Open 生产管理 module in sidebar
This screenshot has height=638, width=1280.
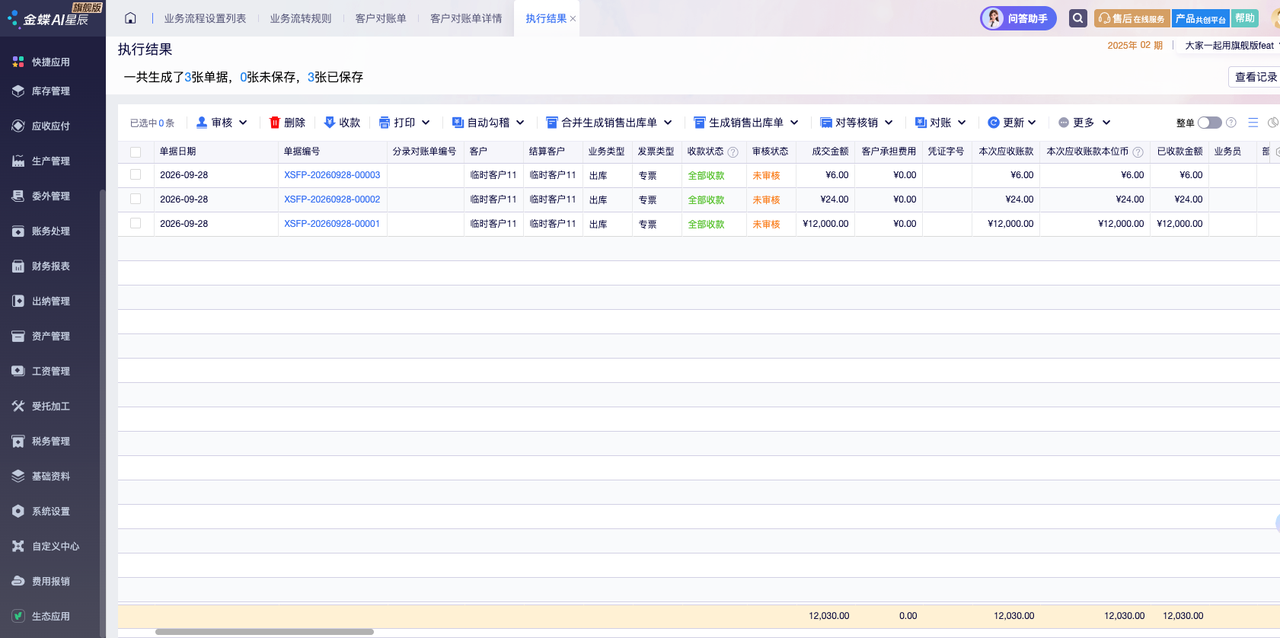coord(40,161)
